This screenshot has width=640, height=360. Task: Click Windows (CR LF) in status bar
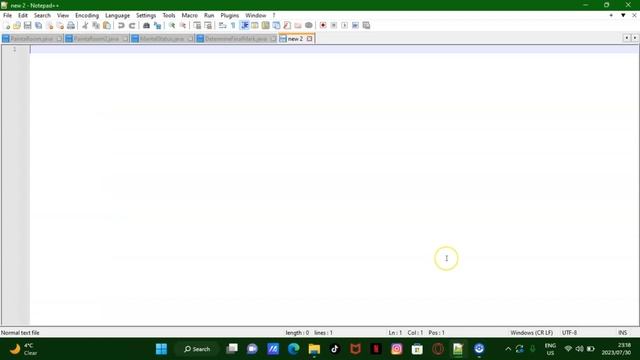point(531,333)
